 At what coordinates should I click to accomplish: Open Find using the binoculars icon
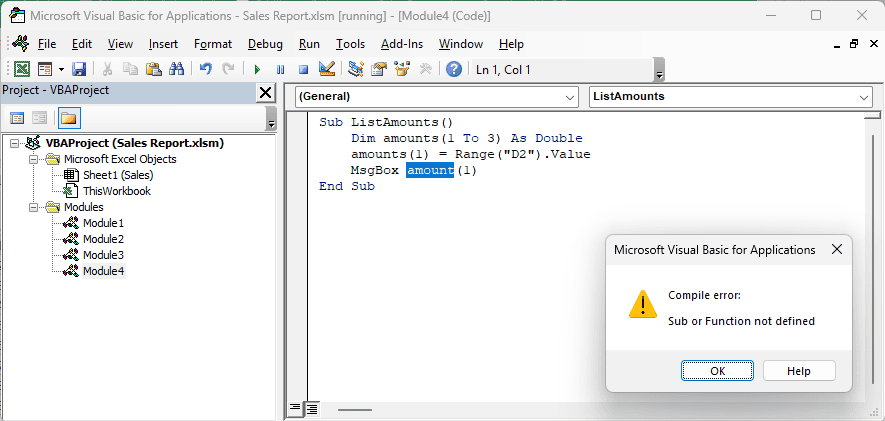tap(177, 69)
